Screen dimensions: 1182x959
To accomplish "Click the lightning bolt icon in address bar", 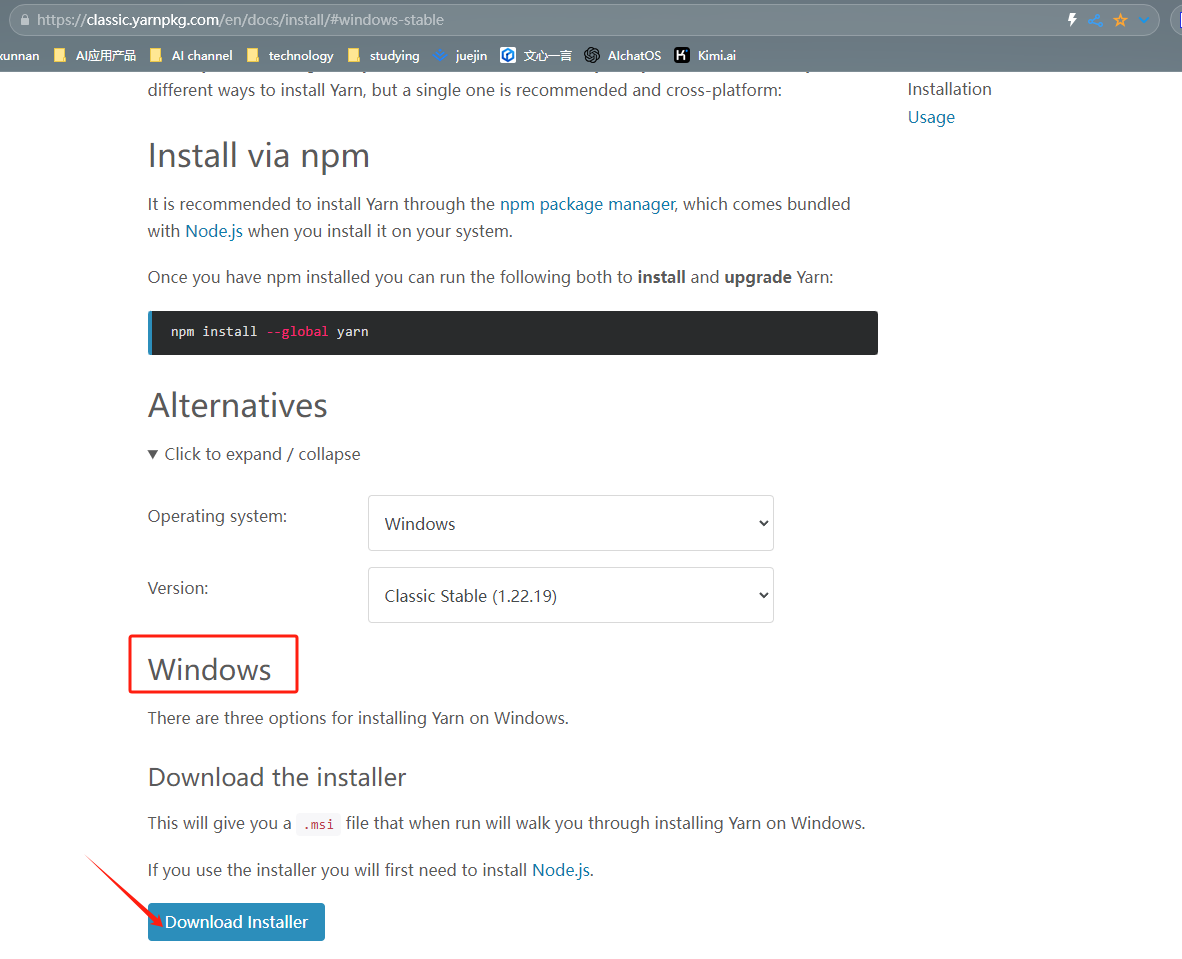I will click(x=1072, y=20).
